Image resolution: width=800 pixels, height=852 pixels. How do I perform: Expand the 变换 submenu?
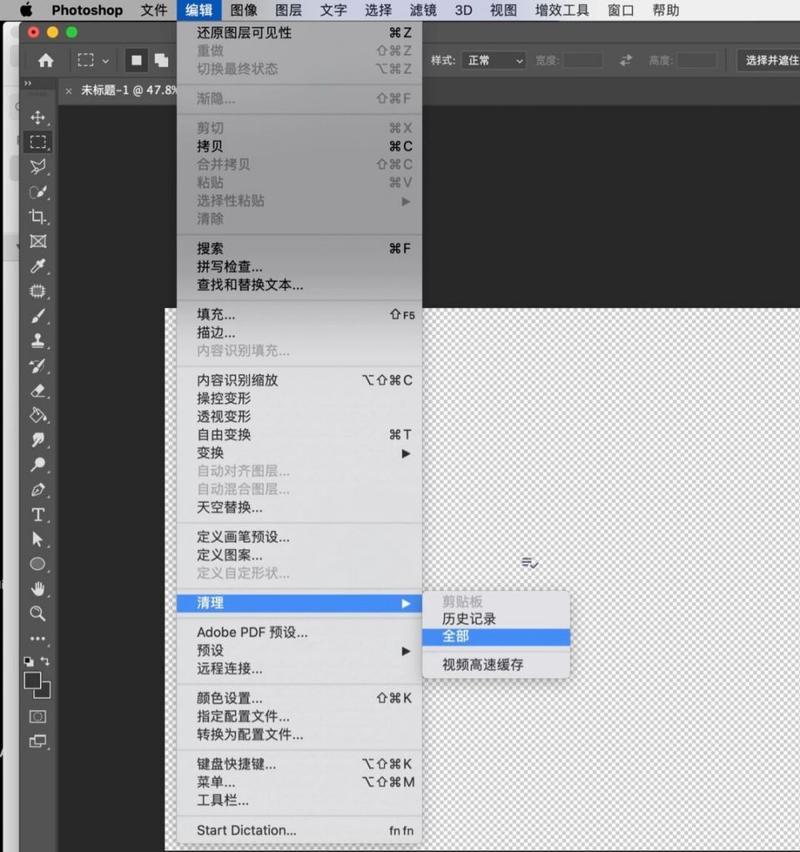300,453
